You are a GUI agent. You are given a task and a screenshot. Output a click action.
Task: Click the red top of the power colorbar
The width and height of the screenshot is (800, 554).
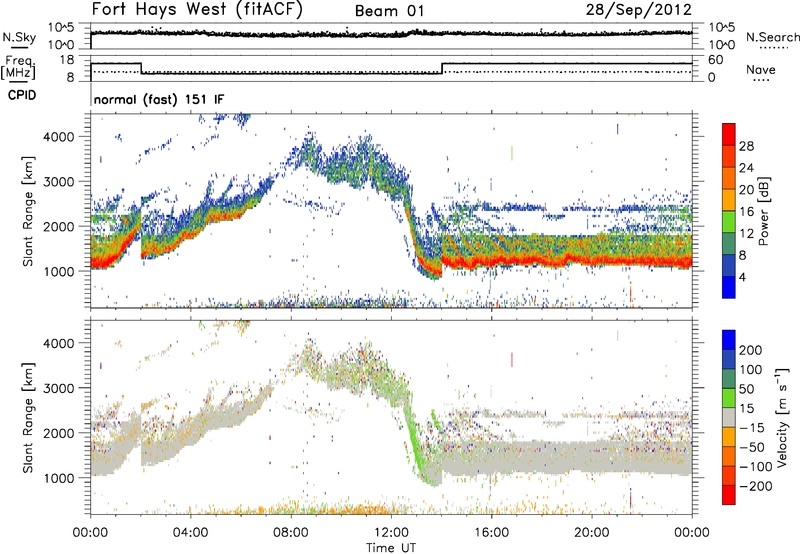pos(729,134)
